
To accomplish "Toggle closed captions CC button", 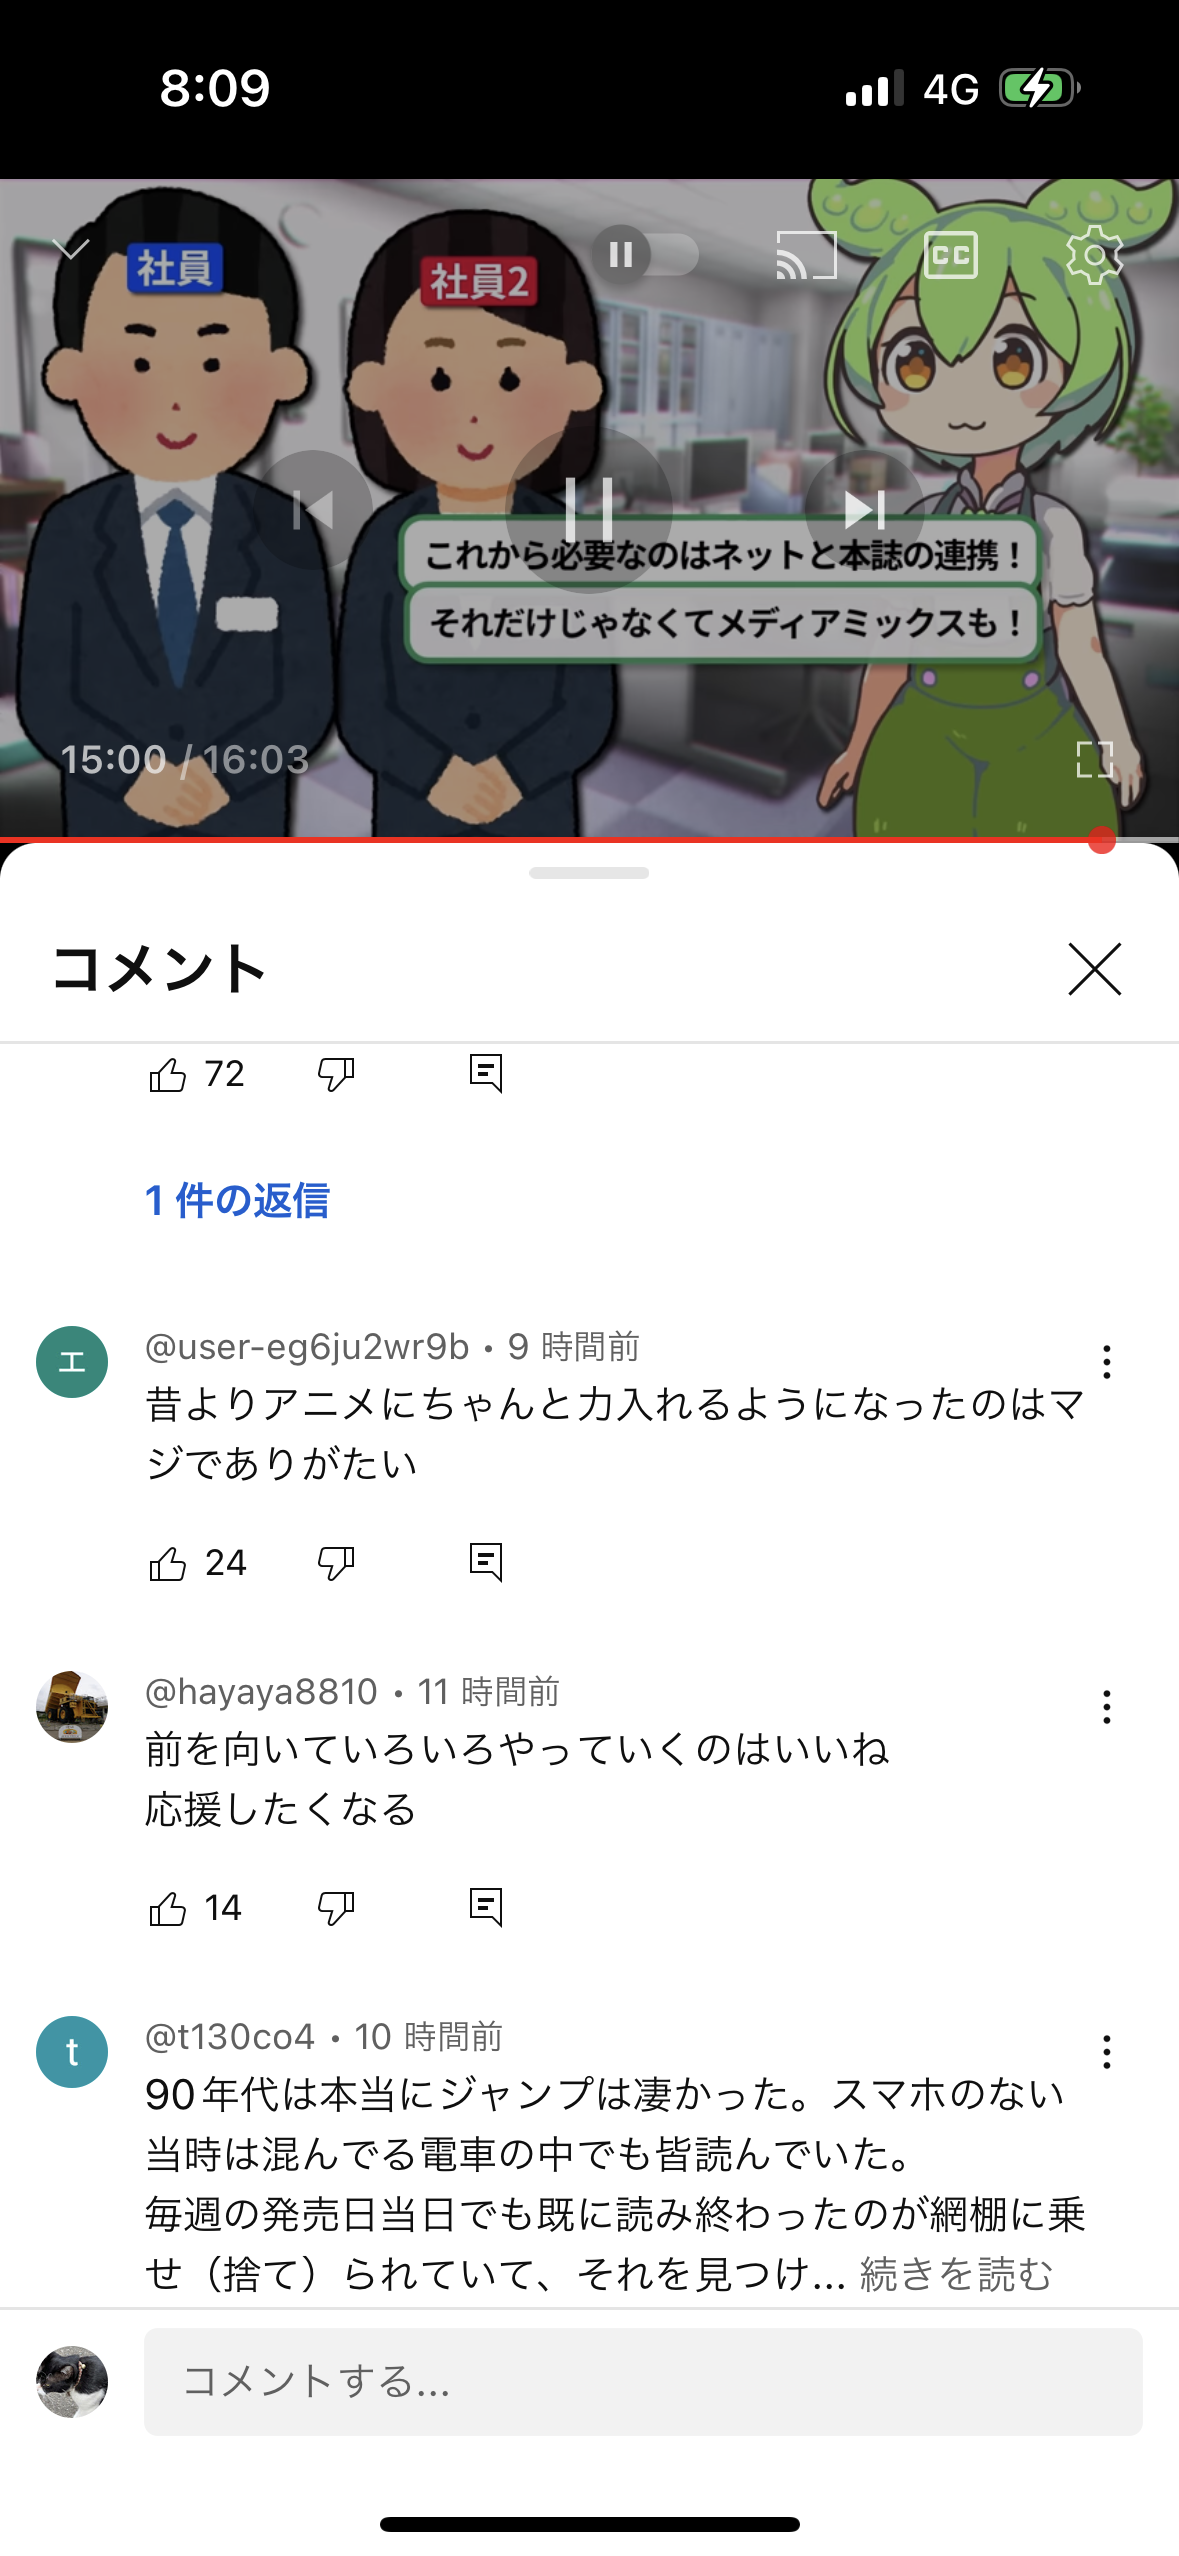I will 950,255.
